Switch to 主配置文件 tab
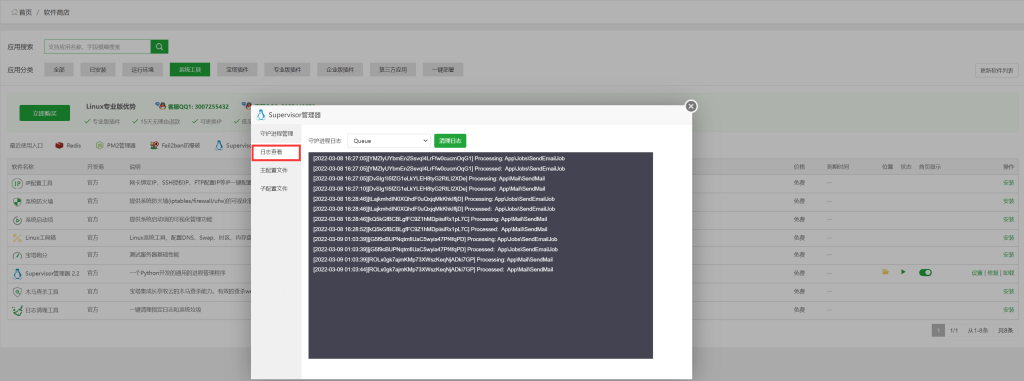The height and width of the screenshot is (381, 1024). [277, 170]
